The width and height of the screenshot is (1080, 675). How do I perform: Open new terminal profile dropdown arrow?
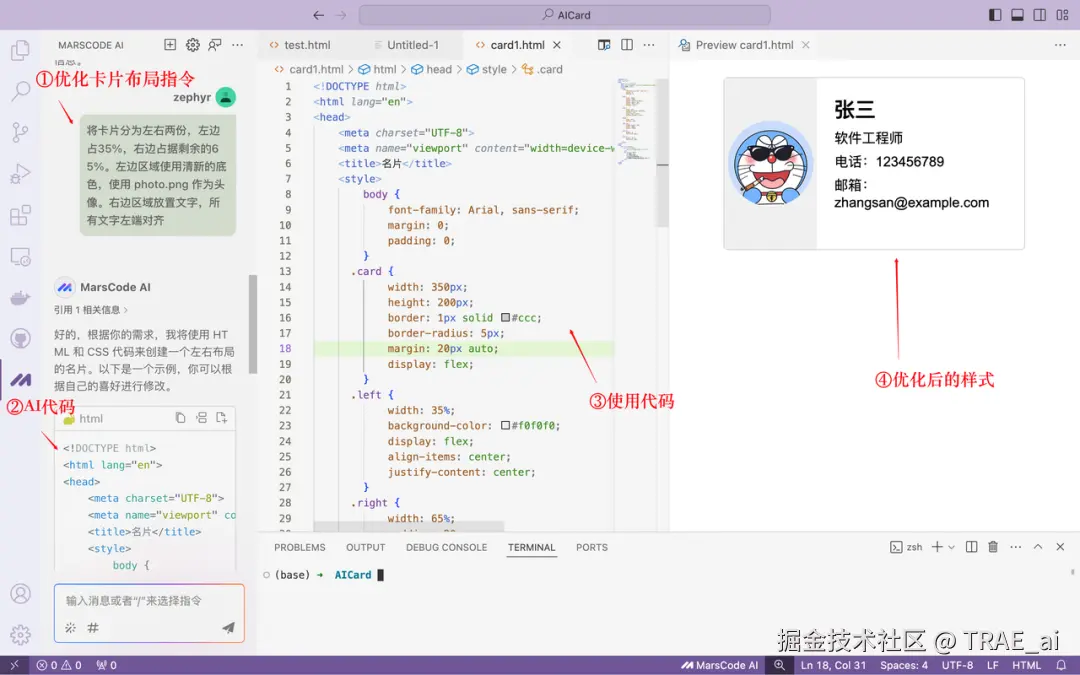pos(951,548)
